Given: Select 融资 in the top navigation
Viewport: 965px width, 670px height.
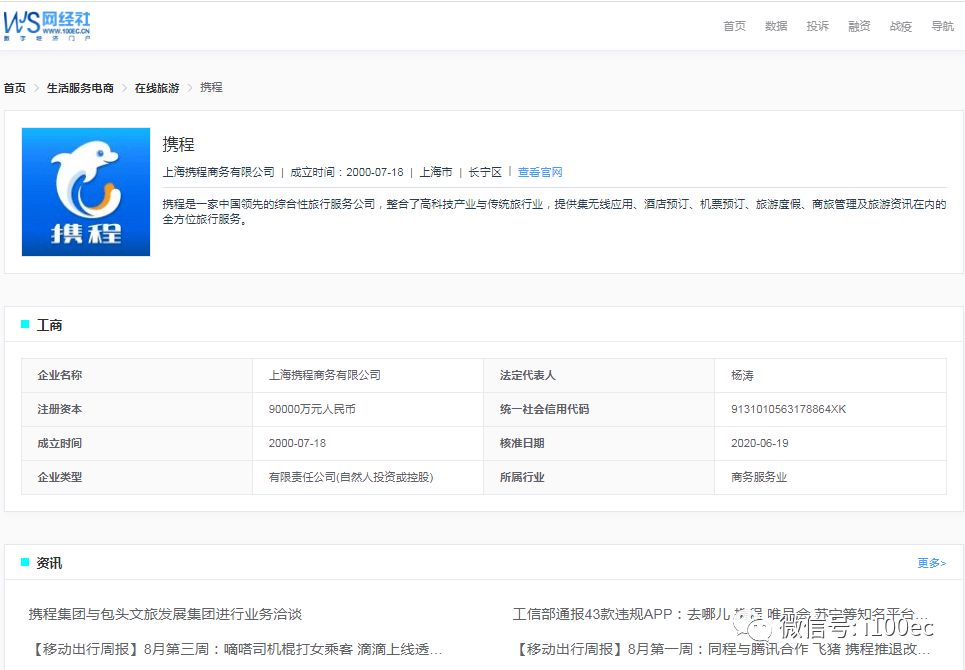Looking at the screenshot, I should click(859, 26).
